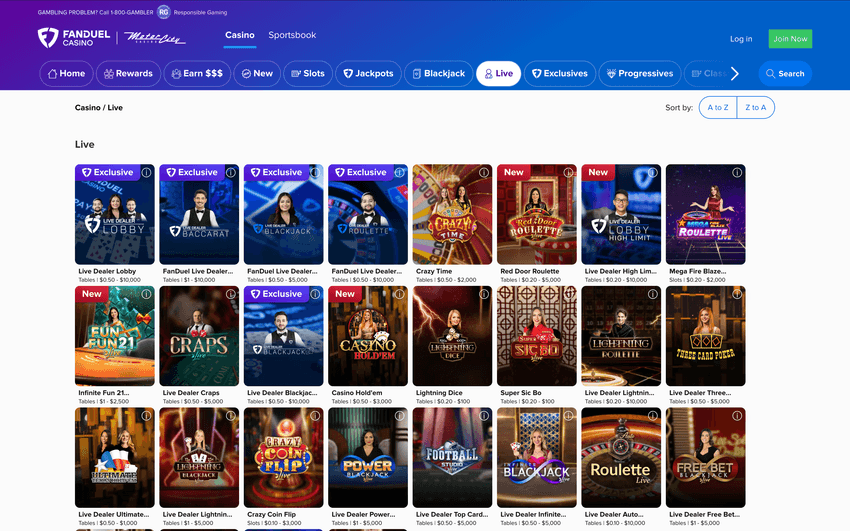Image resolution: width=850 pixels, height=531 pixels.
Task: Open the Earn $$$ category
Action: click(197, 73)
